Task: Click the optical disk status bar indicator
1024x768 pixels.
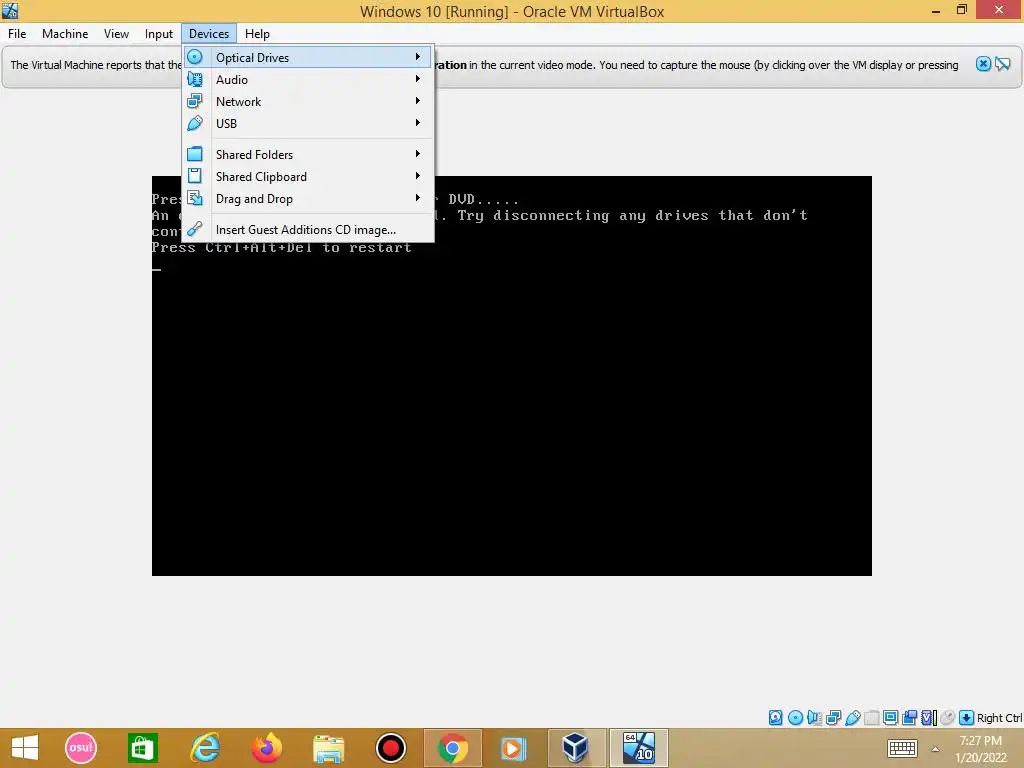Action: click(x=795, y=718)
